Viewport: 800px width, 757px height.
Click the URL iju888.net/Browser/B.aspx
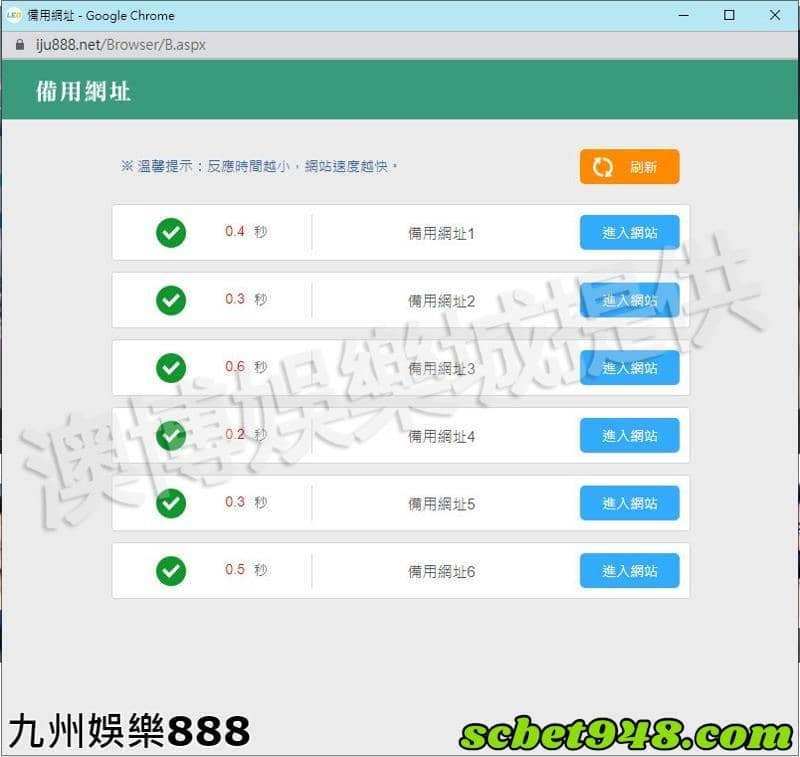[120, 45]
